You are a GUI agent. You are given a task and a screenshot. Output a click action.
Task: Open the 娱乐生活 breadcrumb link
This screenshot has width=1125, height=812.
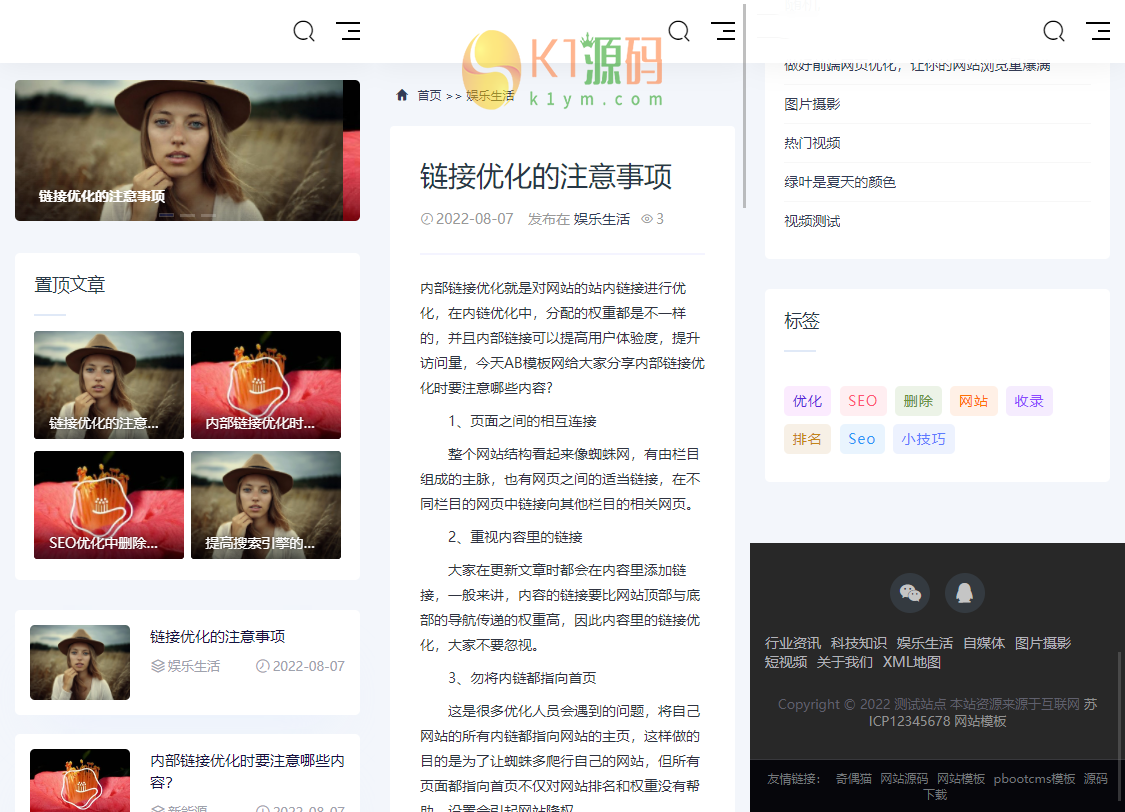pos(490,94)
